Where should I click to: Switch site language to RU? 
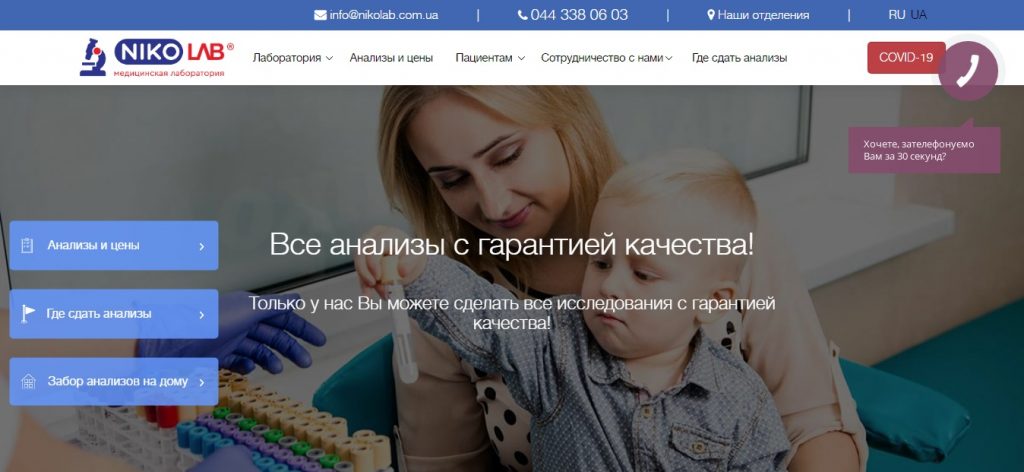[x=897, y=15]
